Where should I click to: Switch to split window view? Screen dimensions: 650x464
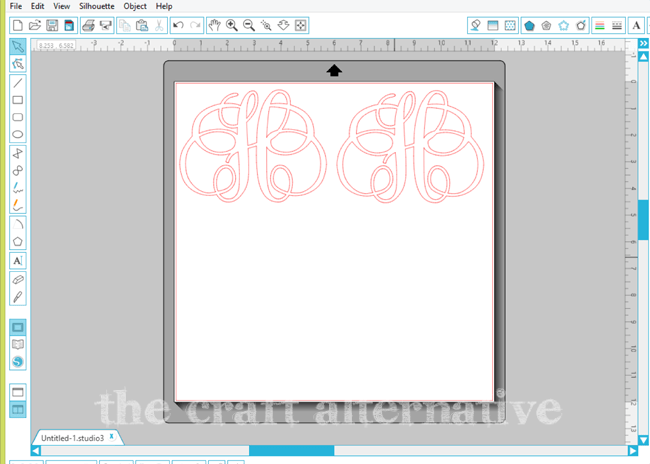click(x=18, y=409)
